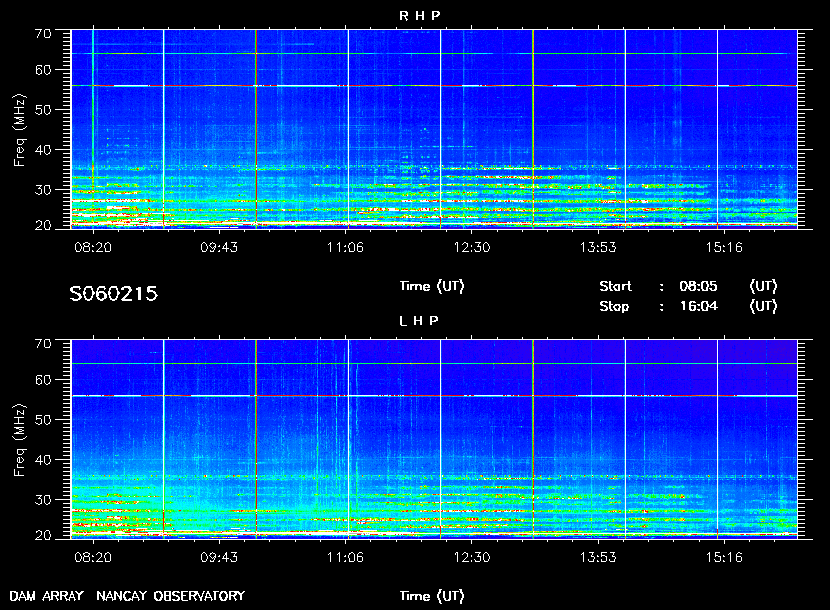Screen dimensions: 830x610
Task: Select the start time value "08:05"
Action: coord(698,286)
